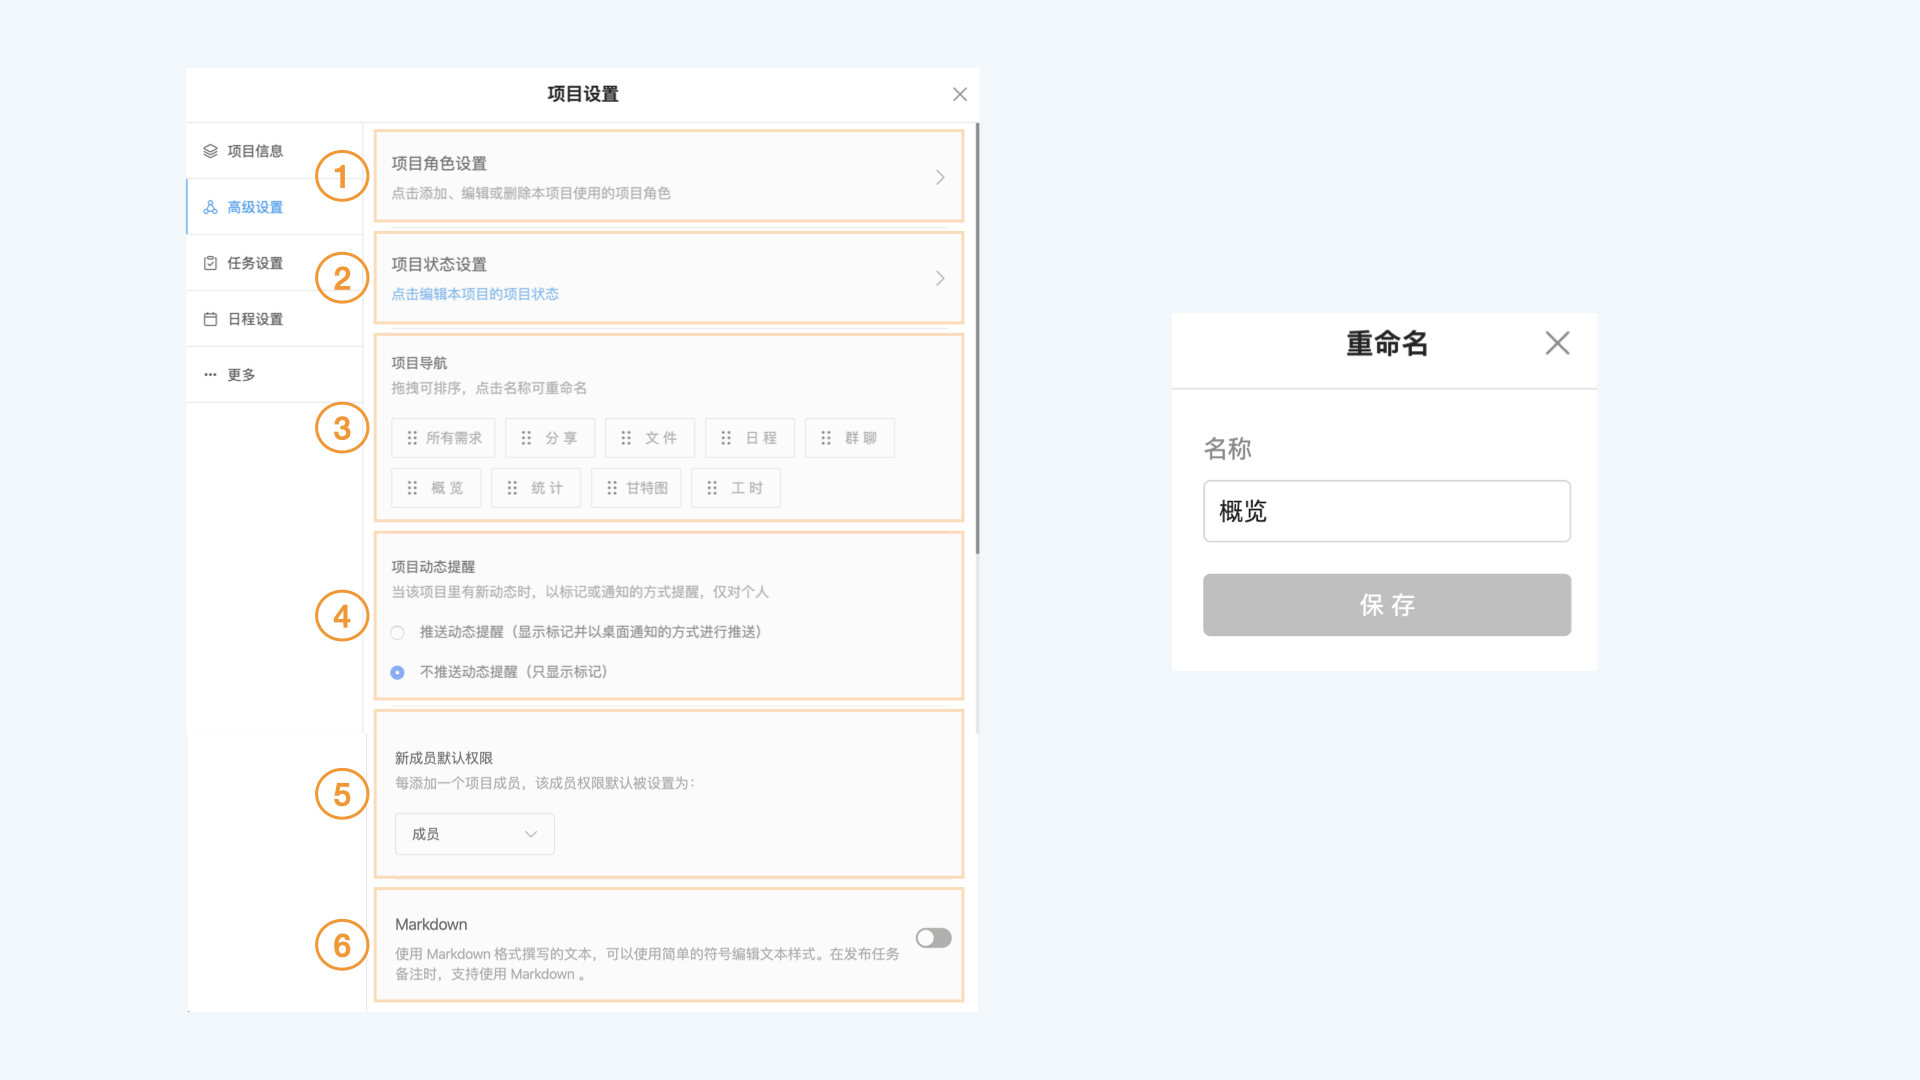The width and height of the screenshot is (1920, 1080).
Task: Close the 项目设置 dialog
Action: pos(960,94)
